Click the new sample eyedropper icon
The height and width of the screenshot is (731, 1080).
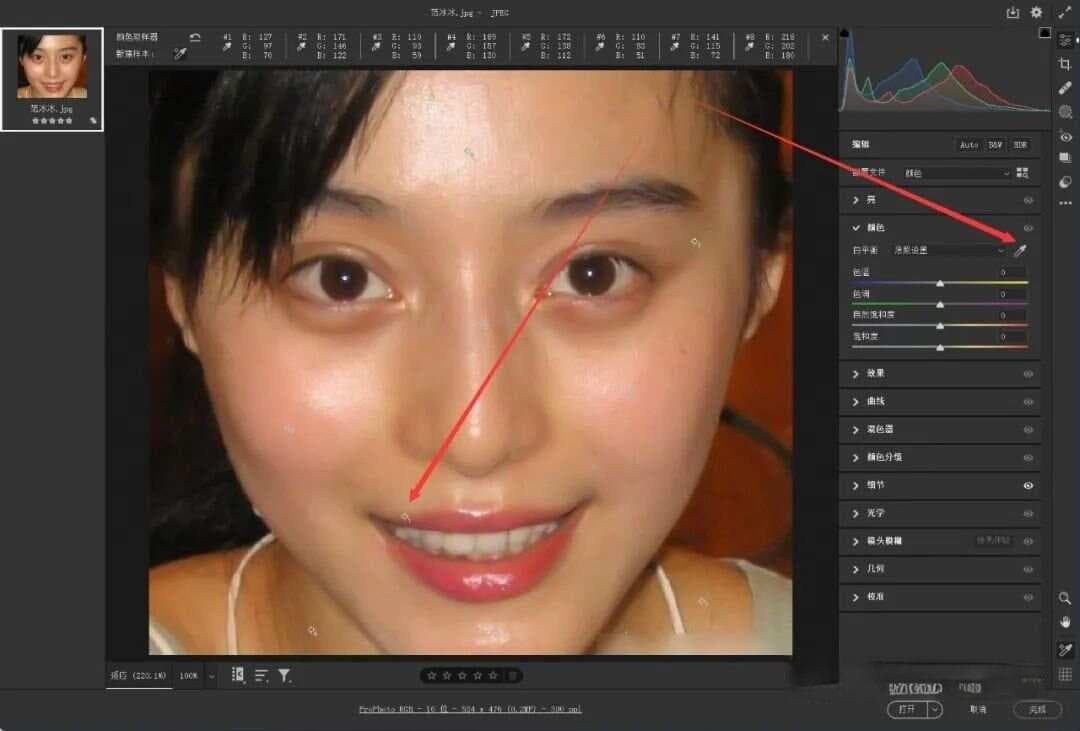tap(180, 54)
